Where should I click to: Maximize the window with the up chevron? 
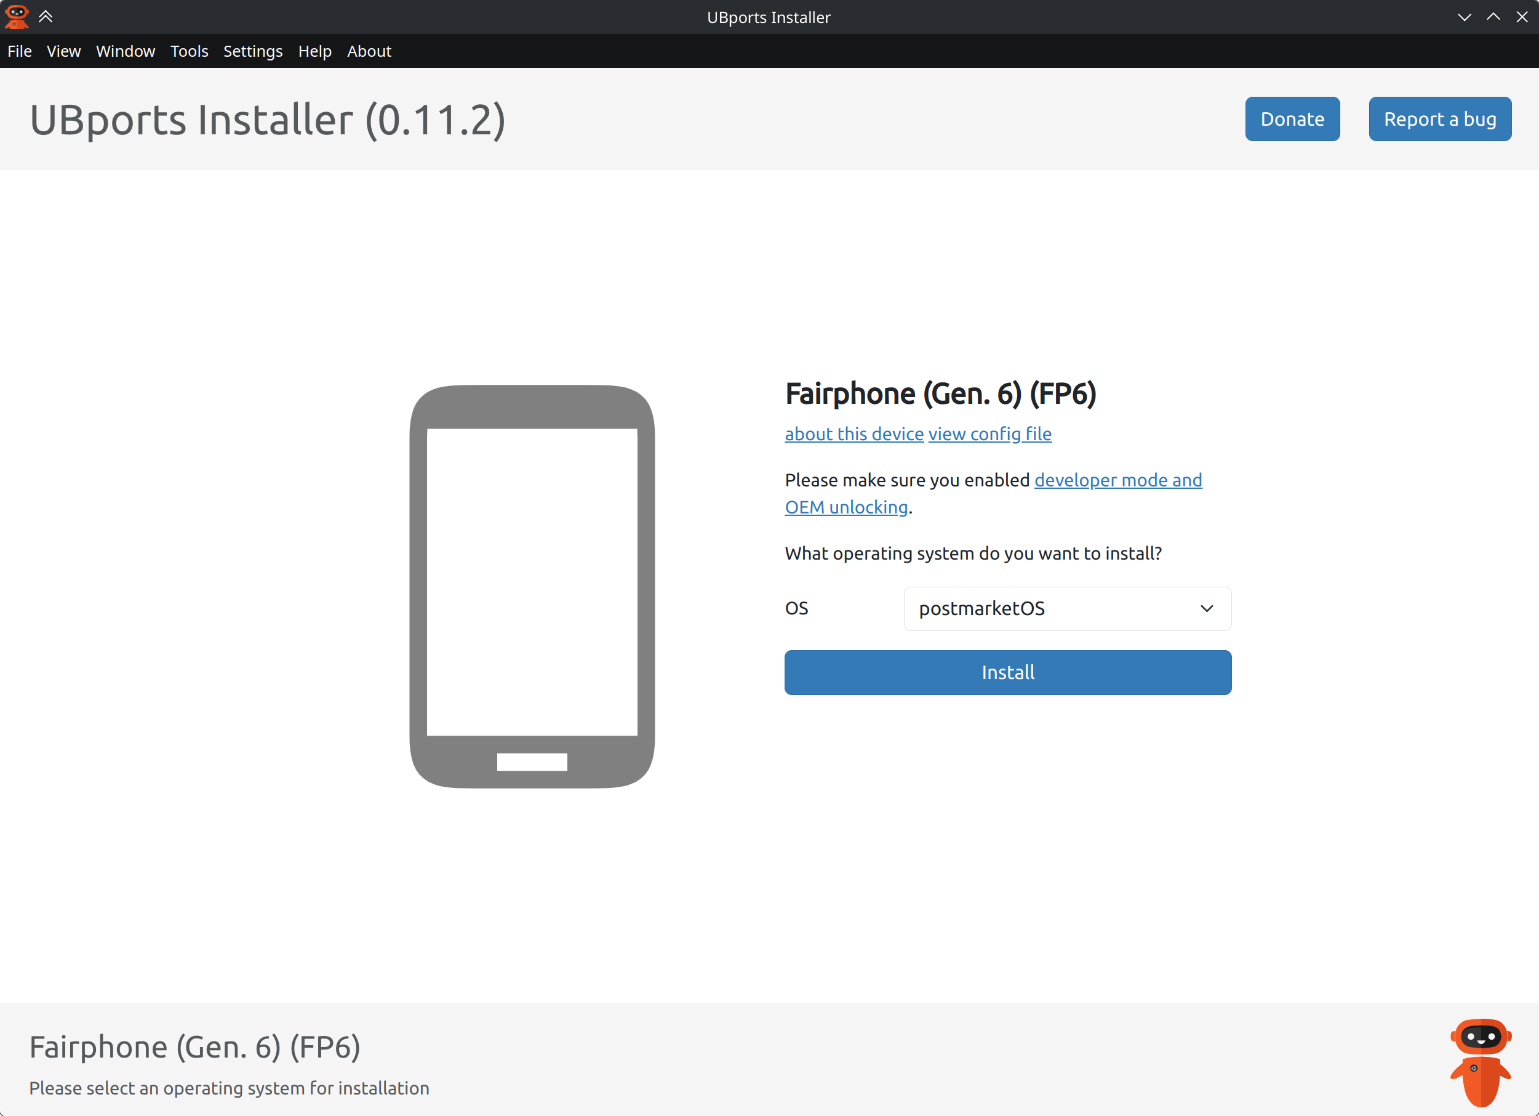click(1493, 17)
